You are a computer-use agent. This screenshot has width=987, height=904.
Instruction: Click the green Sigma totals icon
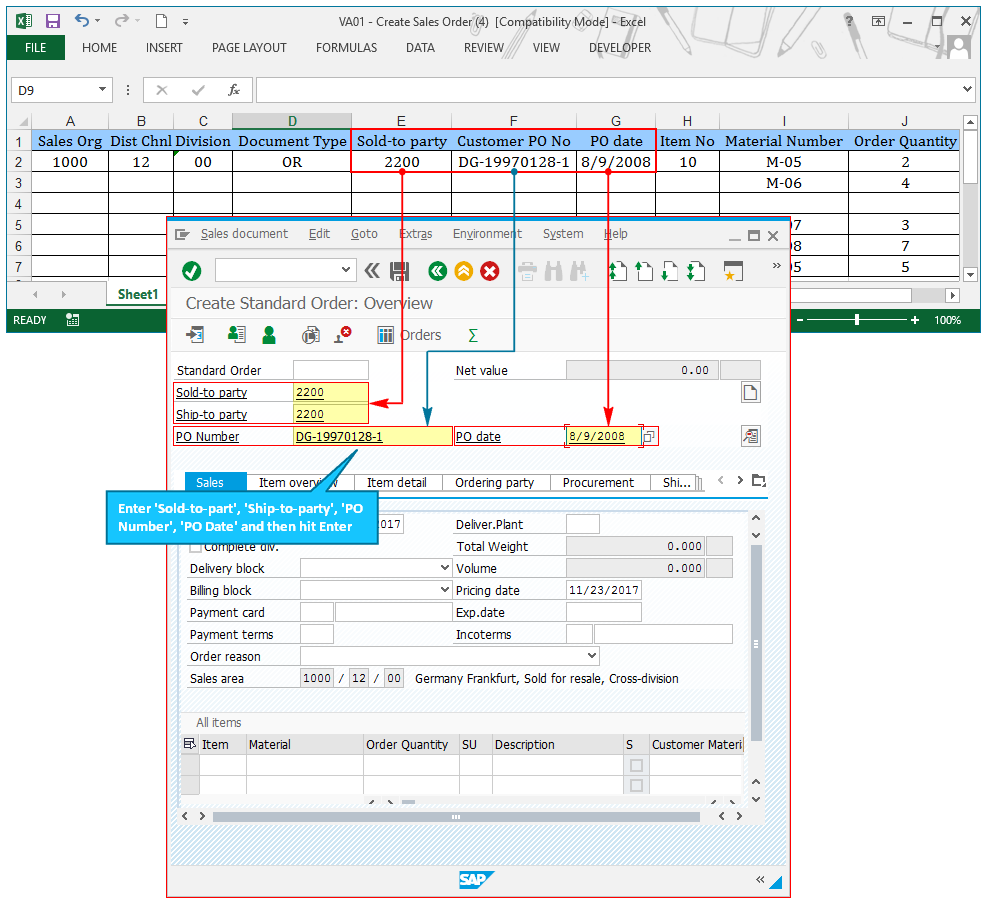point(473,336)
